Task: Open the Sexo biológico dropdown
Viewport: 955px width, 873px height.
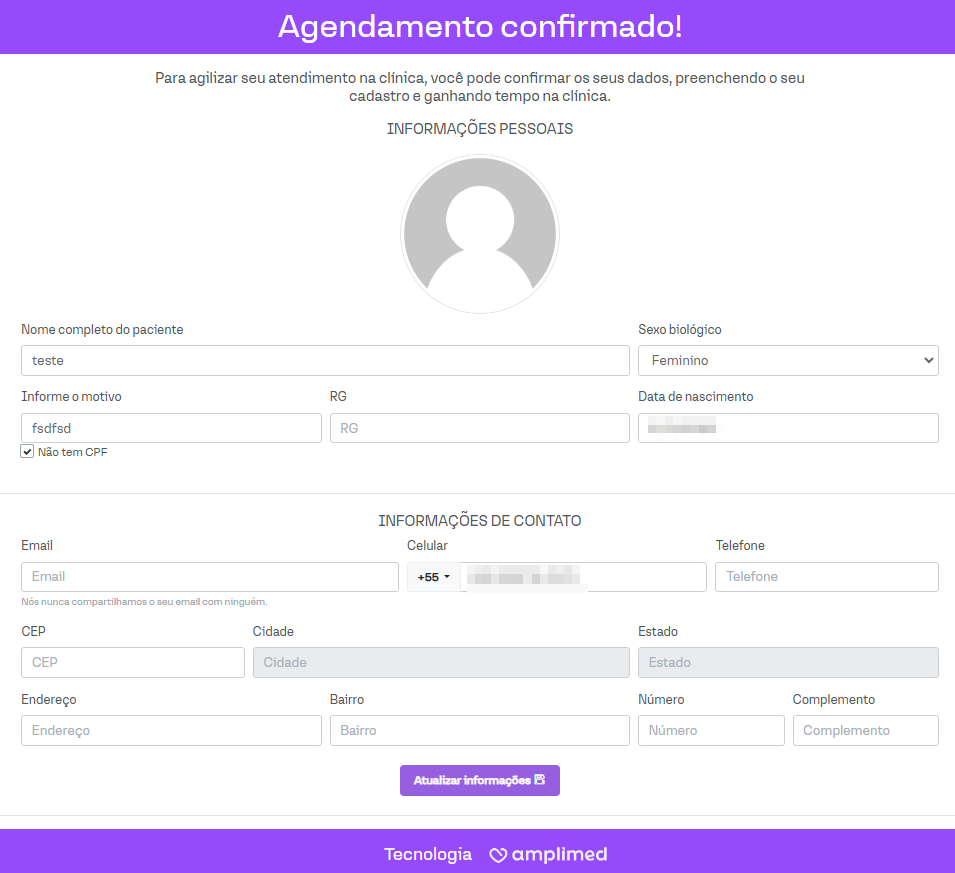Action: coord(787,360)
